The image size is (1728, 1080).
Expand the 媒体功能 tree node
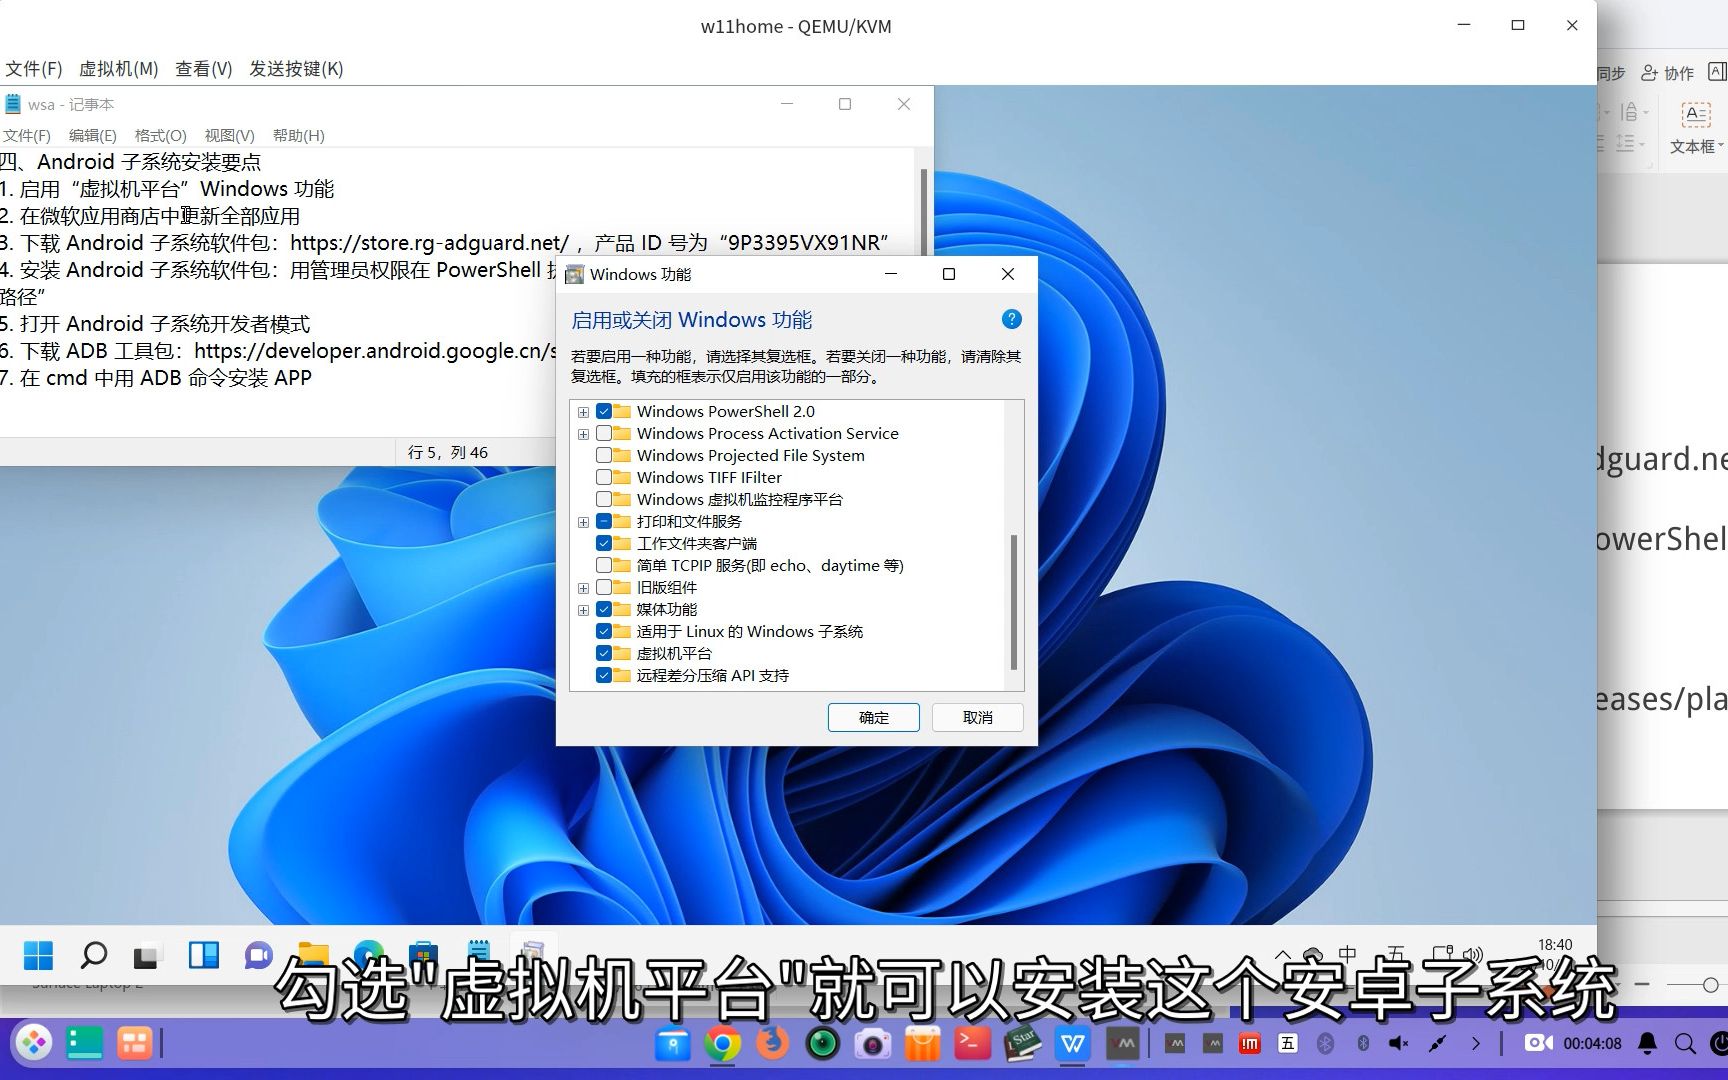[584, 609]
